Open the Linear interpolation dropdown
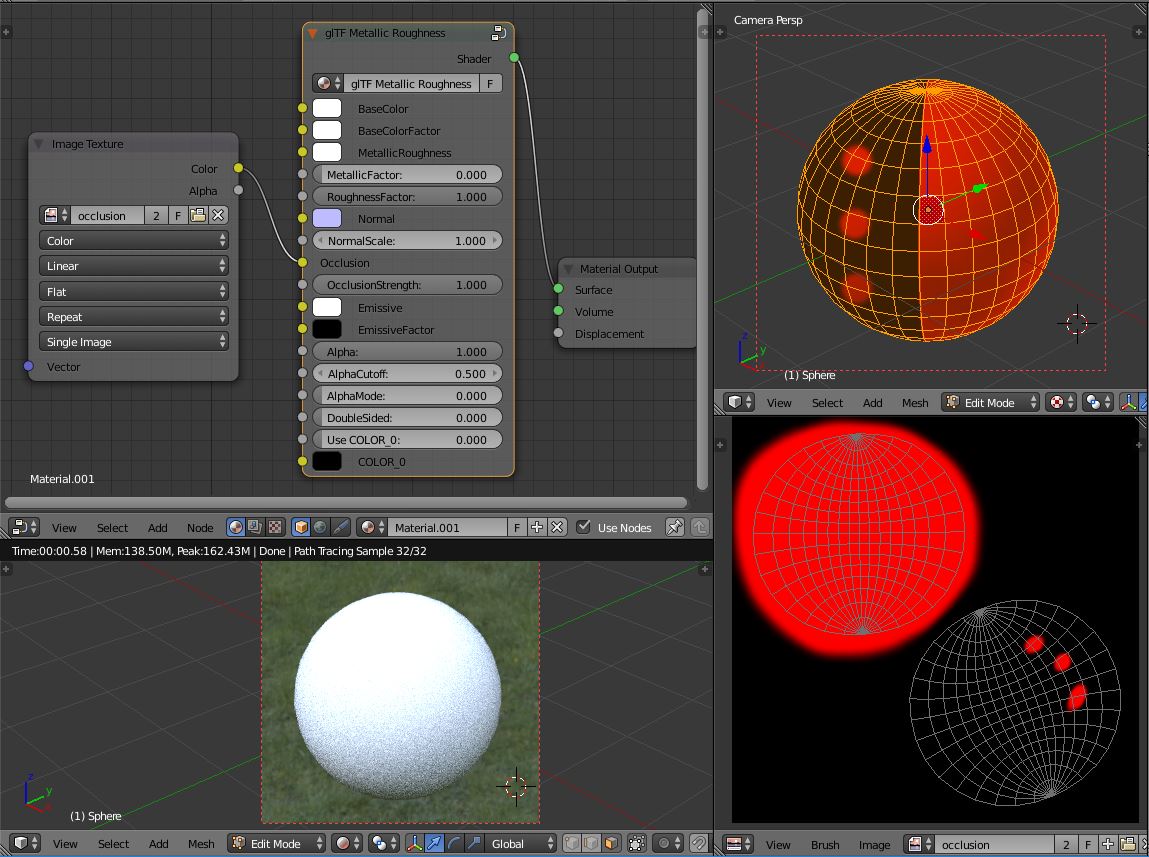This screenshot has height=857, width=1149. click(x=133, y=266)
